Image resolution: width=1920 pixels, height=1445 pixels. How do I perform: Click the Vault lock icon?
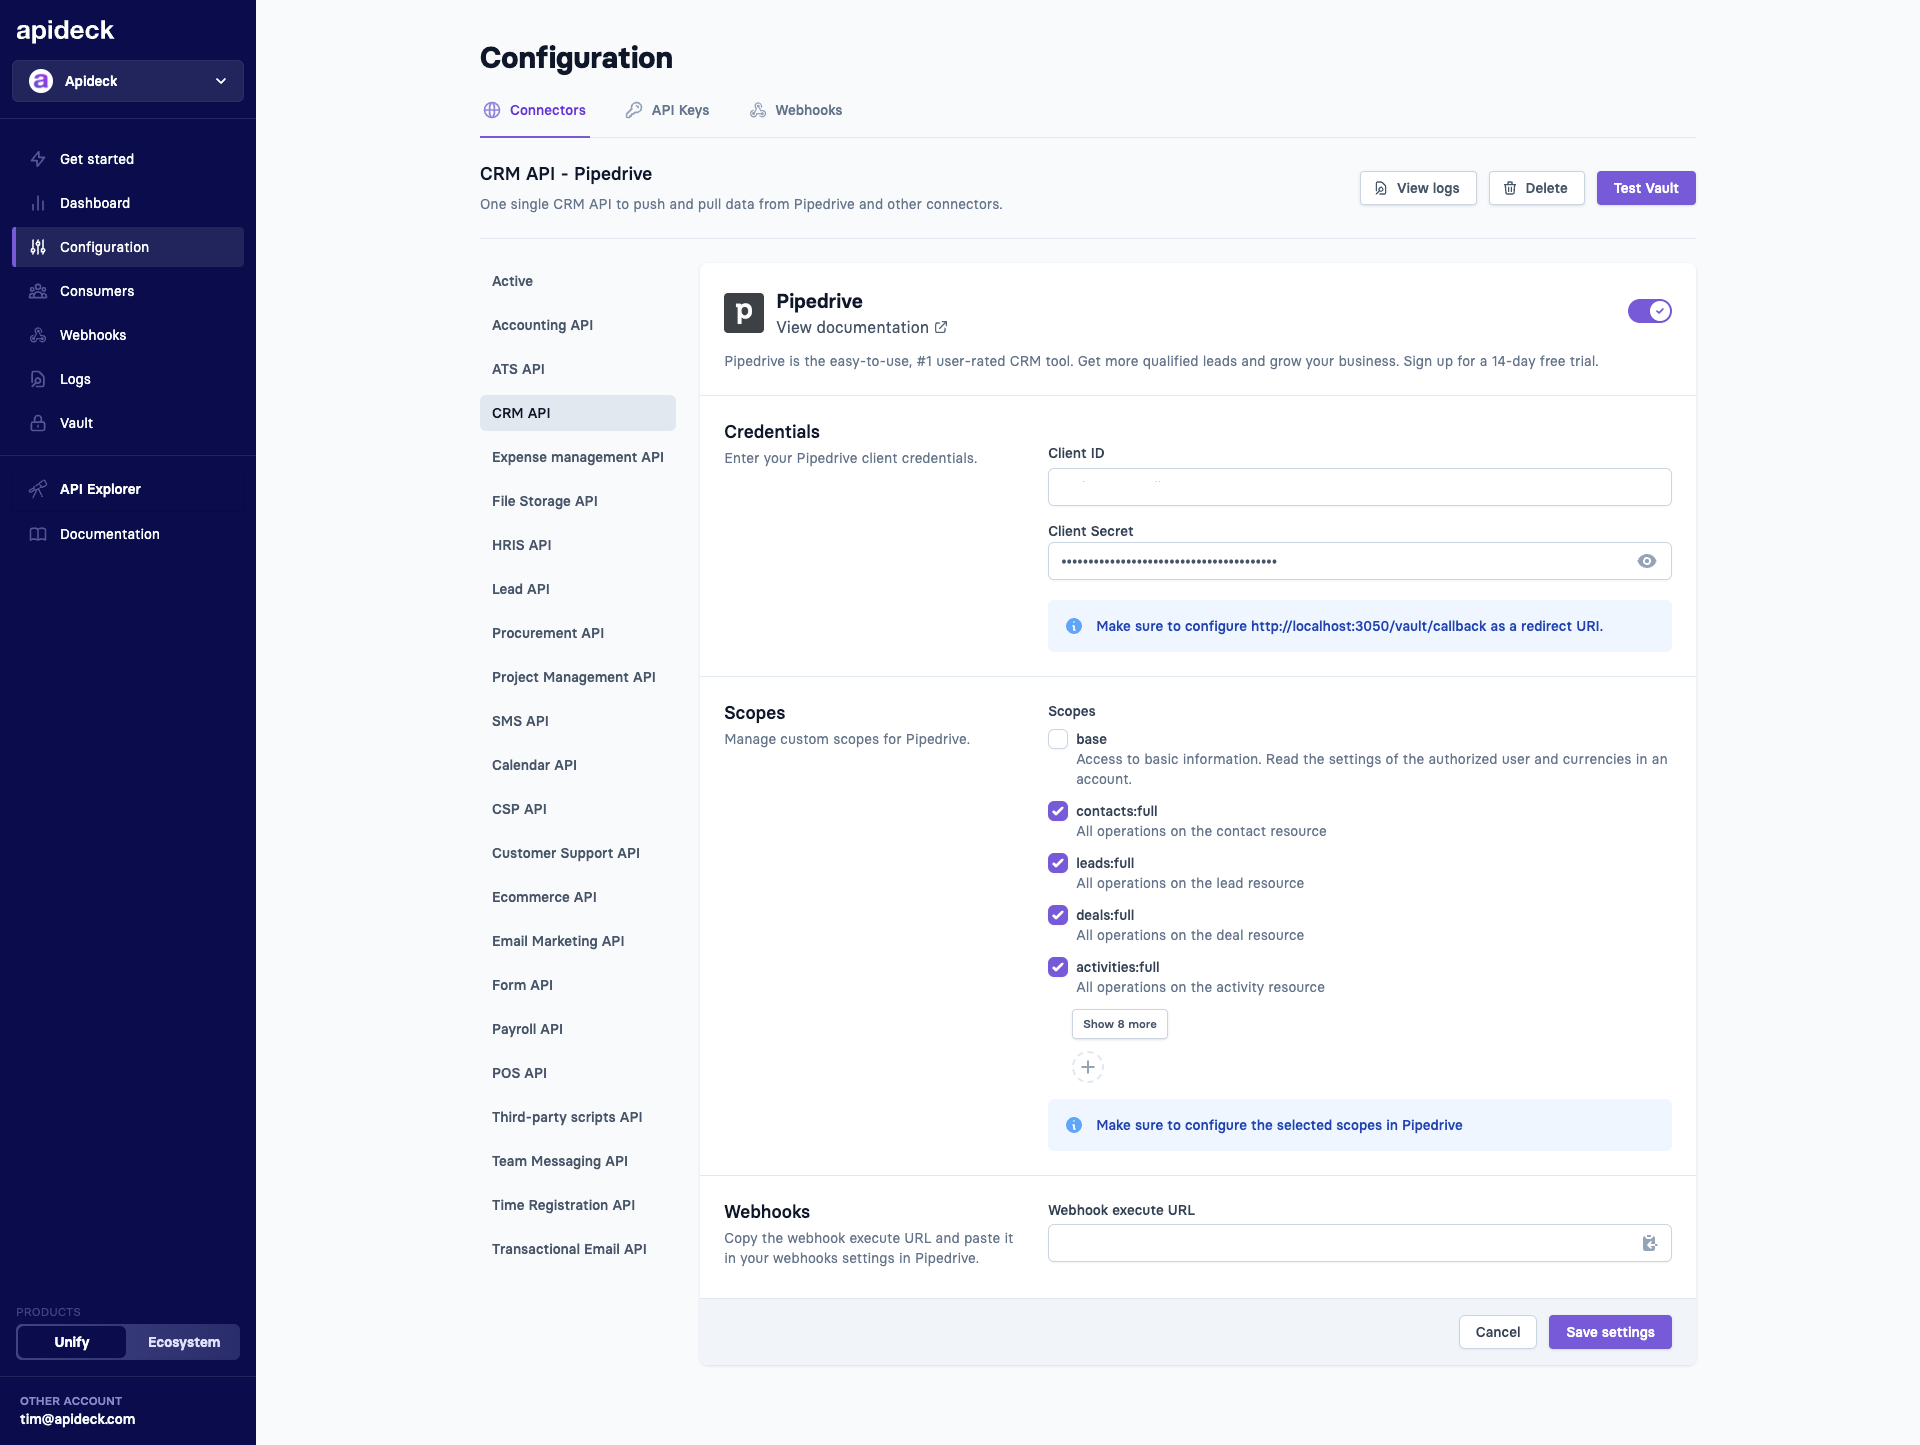pyautogui.click(x=38, y=423)
